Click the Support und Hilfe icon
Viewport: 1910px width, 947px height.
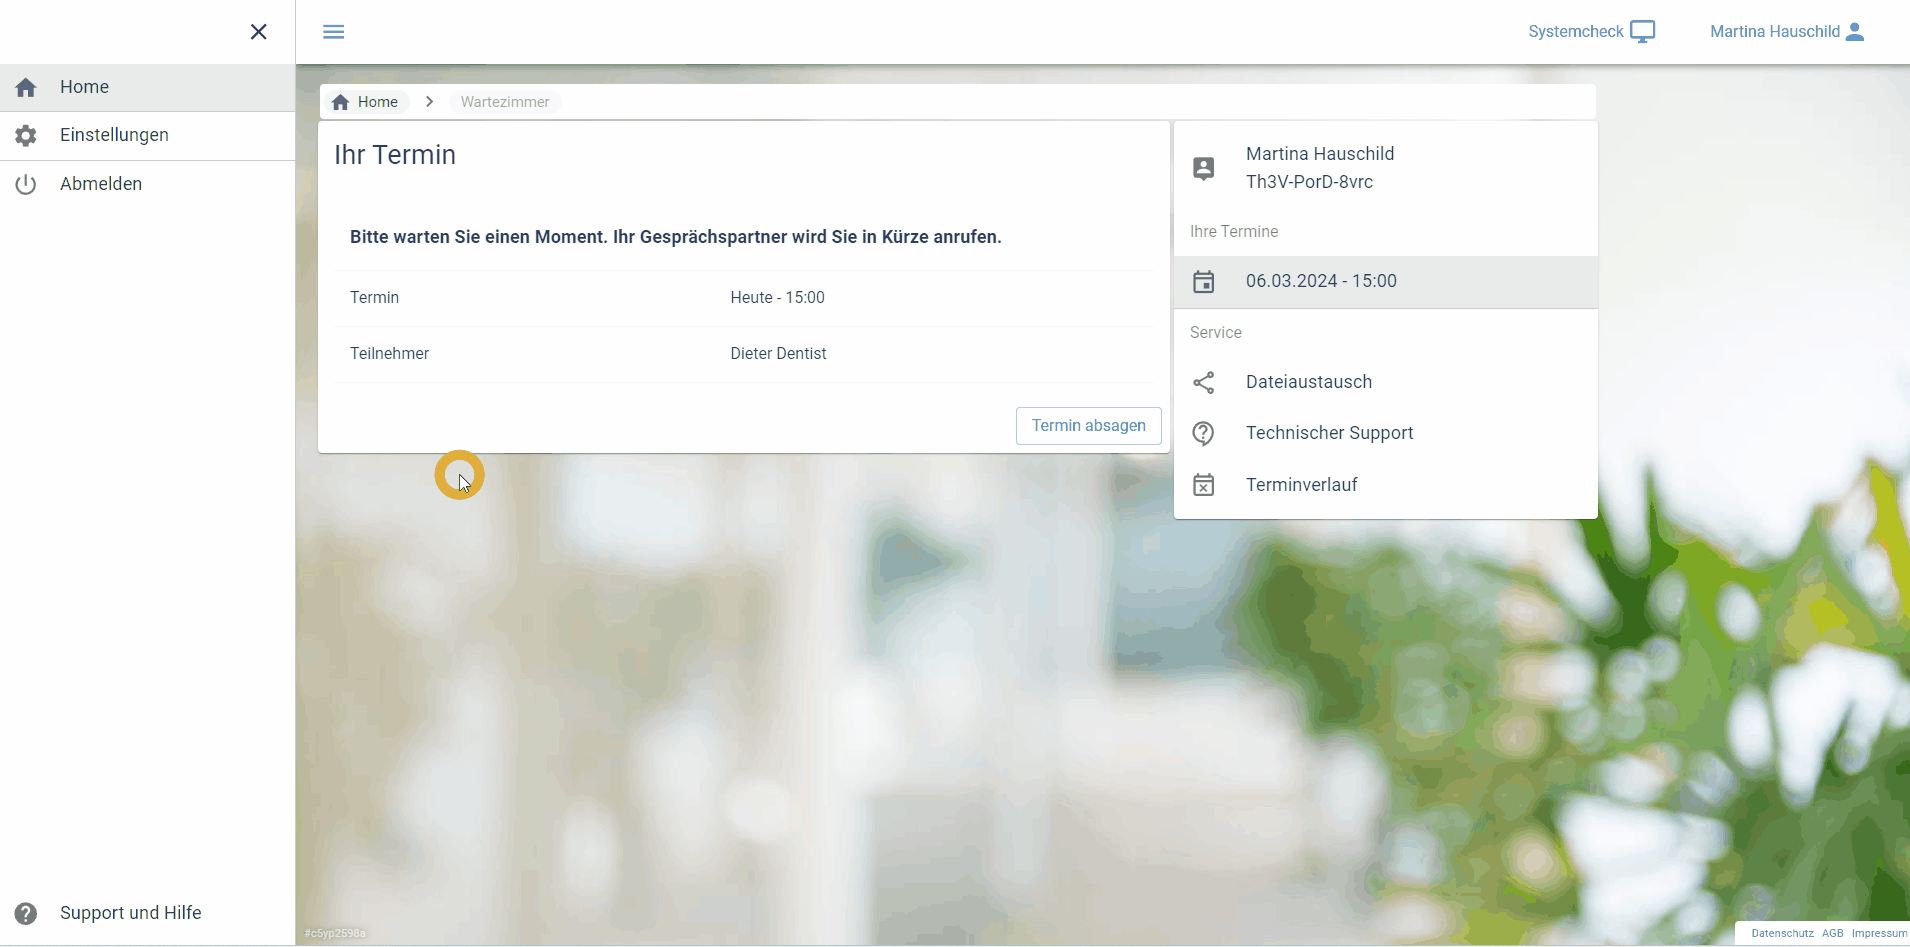pos(26,913)
